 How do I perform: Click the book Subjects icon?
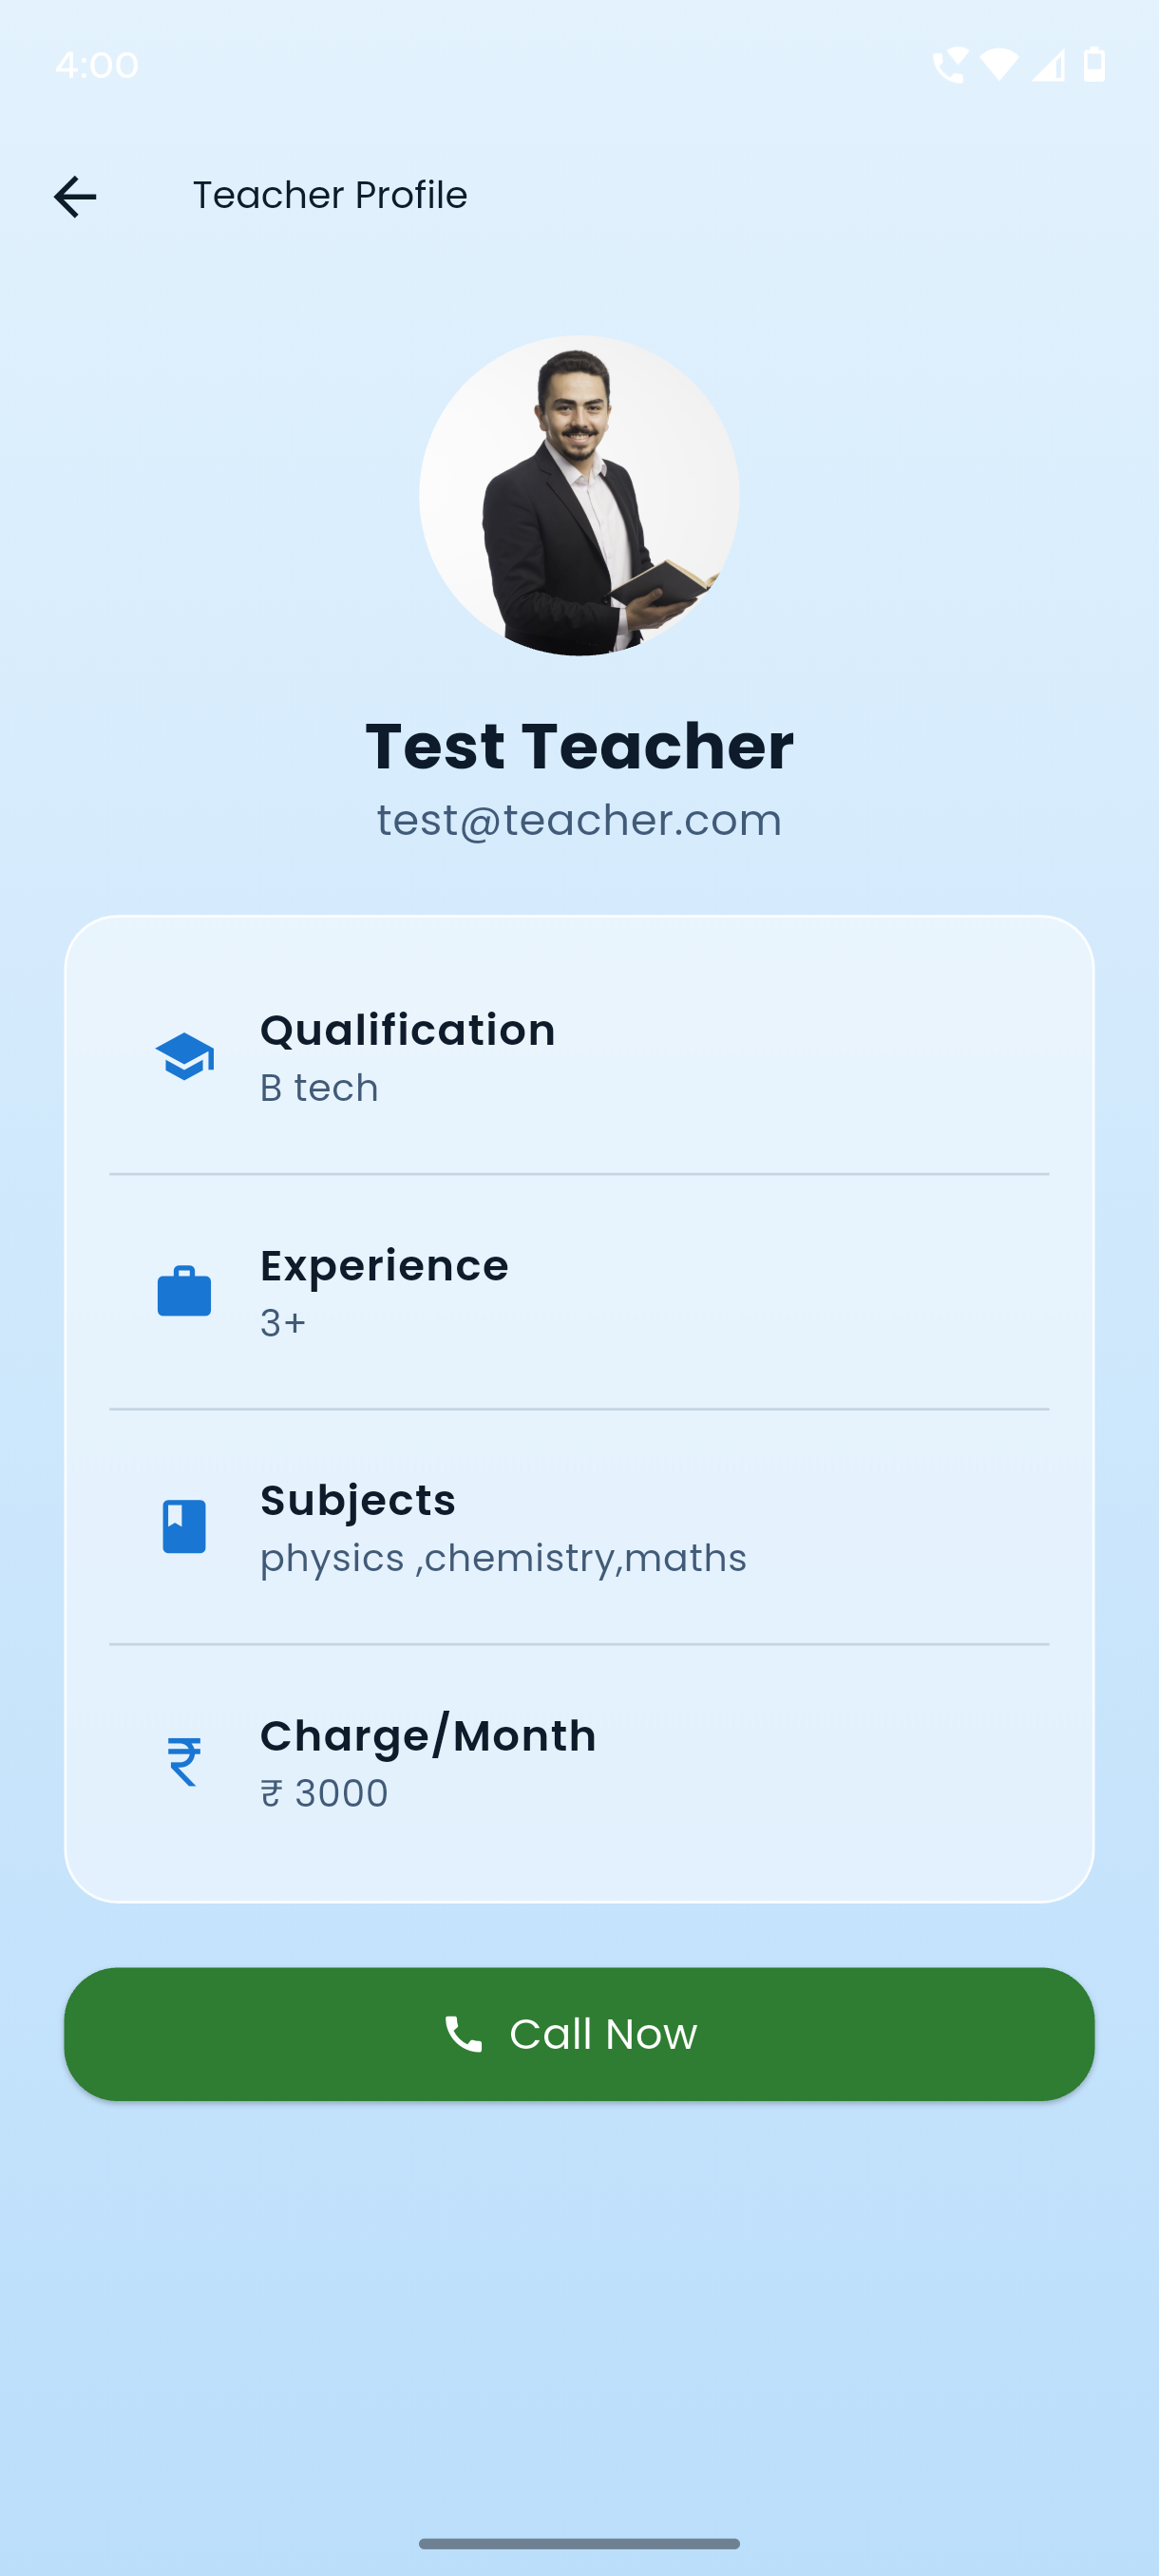(185, 1526)
